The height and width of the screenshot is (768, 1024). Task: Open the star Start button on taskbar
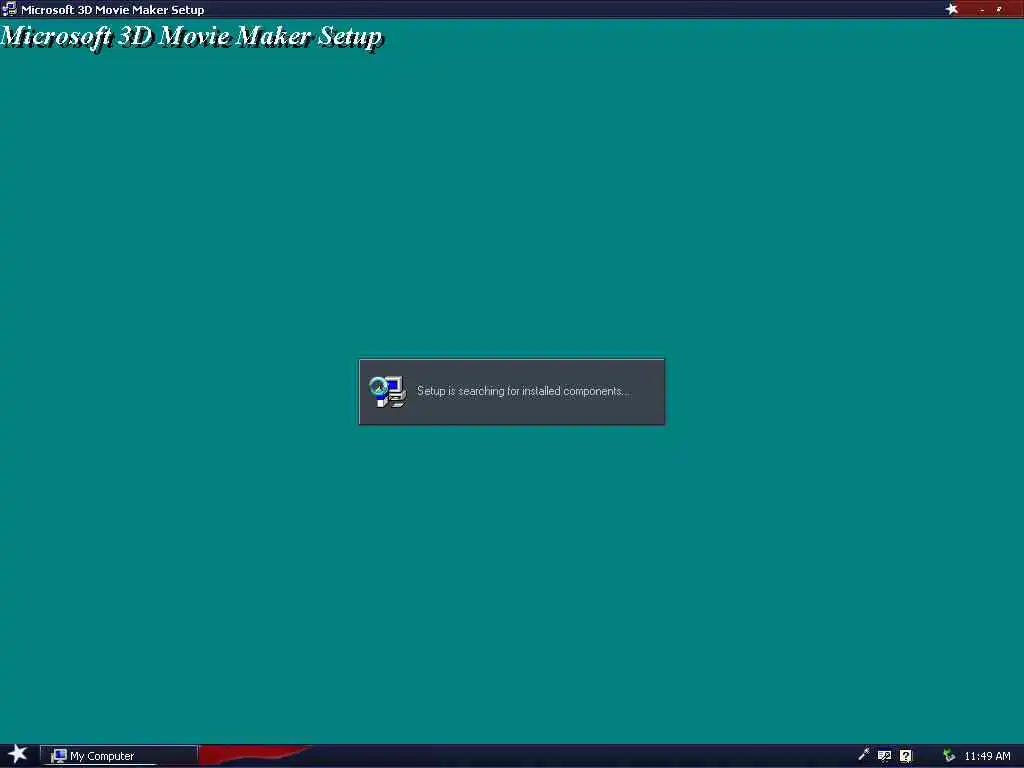tap(18, 754)
